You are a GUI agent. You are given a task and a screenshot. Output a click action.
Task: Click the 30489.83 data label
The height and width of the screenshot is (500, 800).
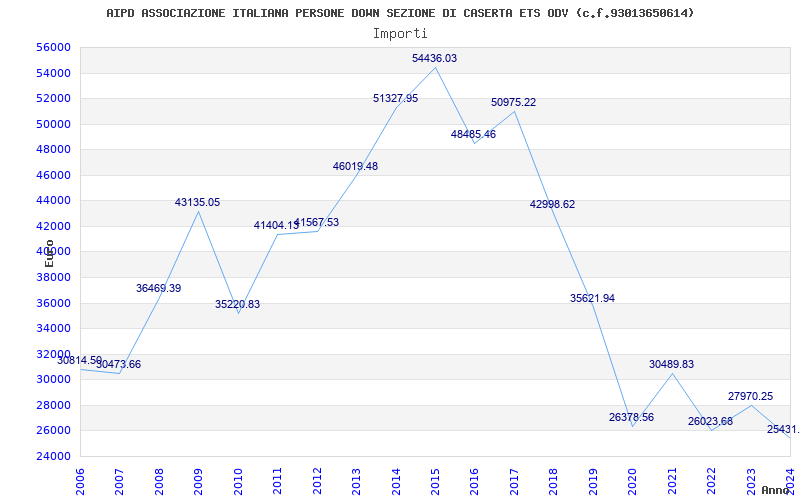pos(671,364)
